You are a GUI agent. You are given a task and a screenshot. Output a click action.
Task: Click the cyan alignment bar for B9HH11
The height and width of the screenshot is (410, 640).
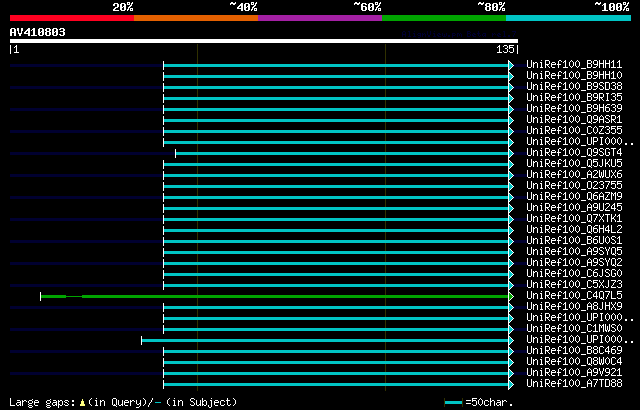336,65
